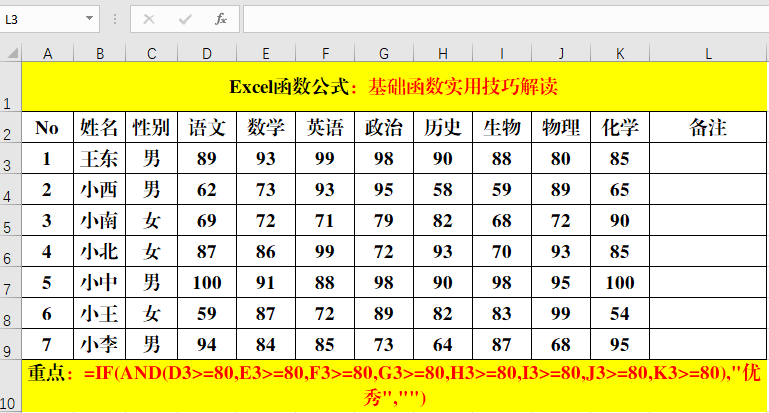This screenshot has width=769, height=413.
Task: Select column L header
Action: coord(708,52)
